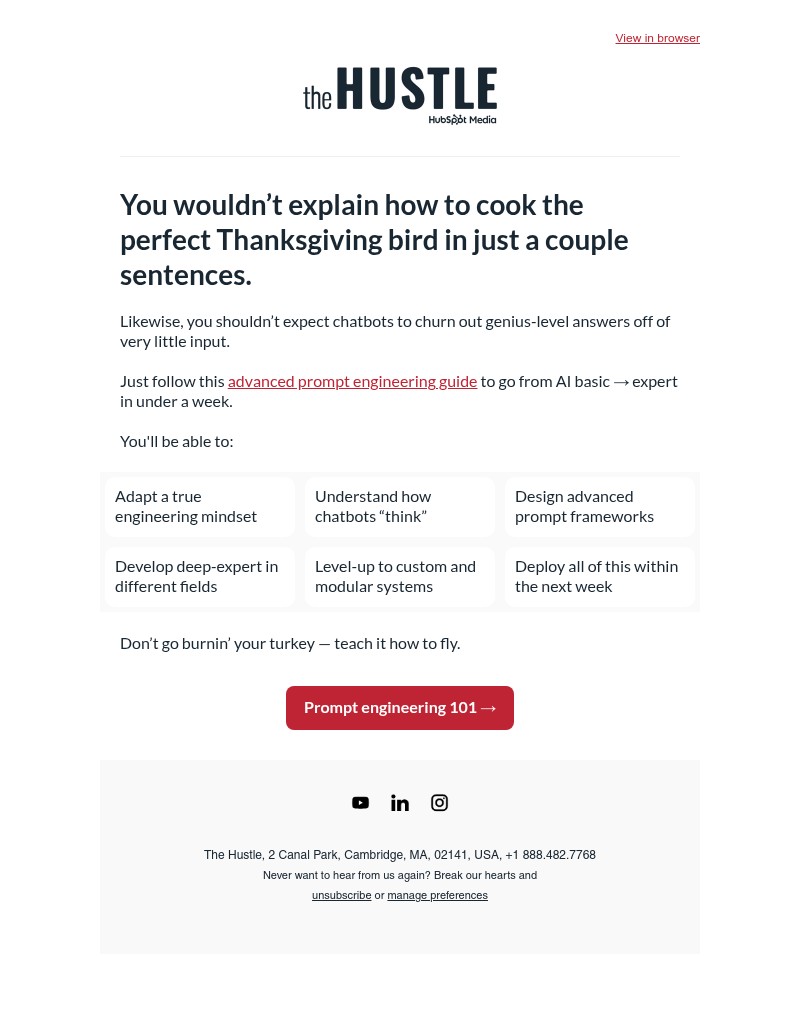Select the 'Design advanced prompt frameworks' card
This screenshot has width=800, height=1024.
(599, 506)
